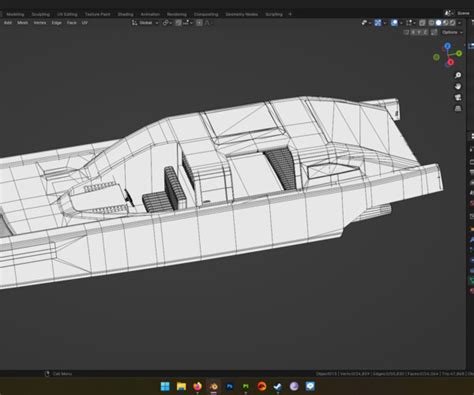
Task: Click the Scene name field
Action: (463, 13)
